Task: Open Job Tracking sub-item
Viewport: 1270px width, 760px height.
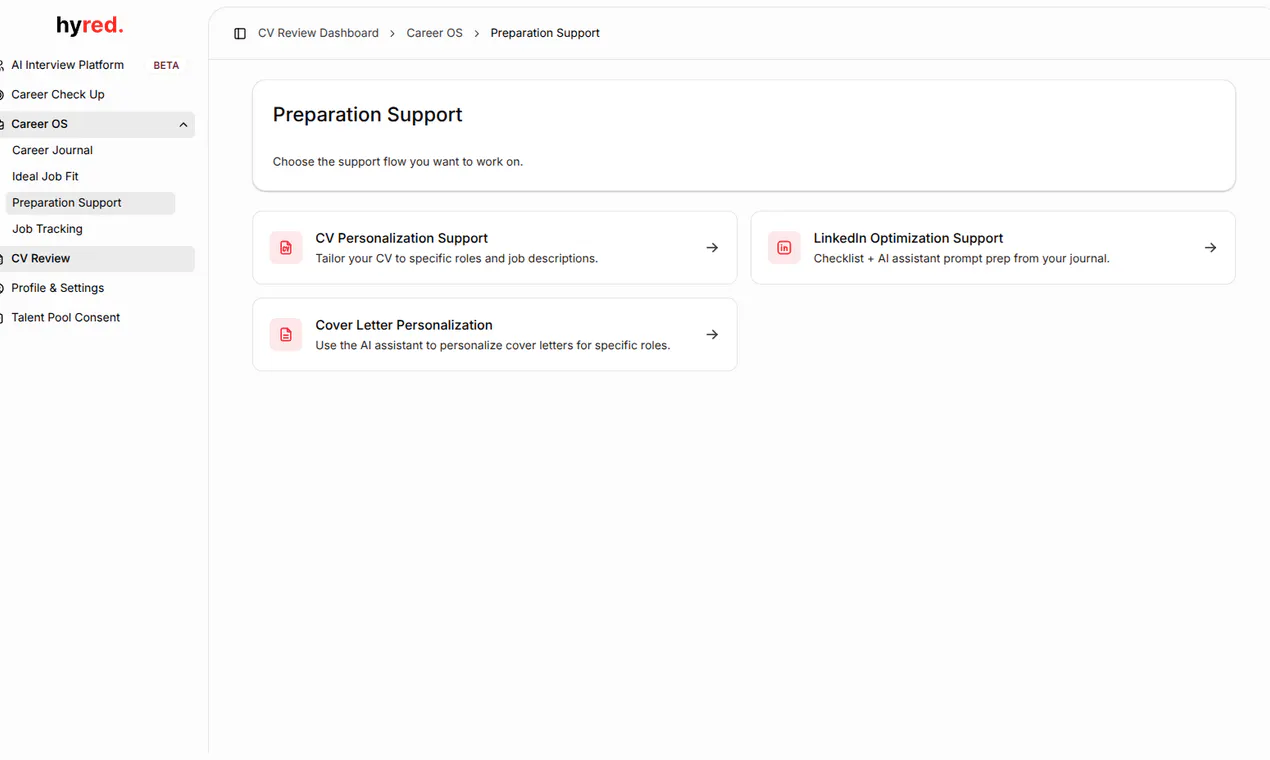Action: point(47,229)
